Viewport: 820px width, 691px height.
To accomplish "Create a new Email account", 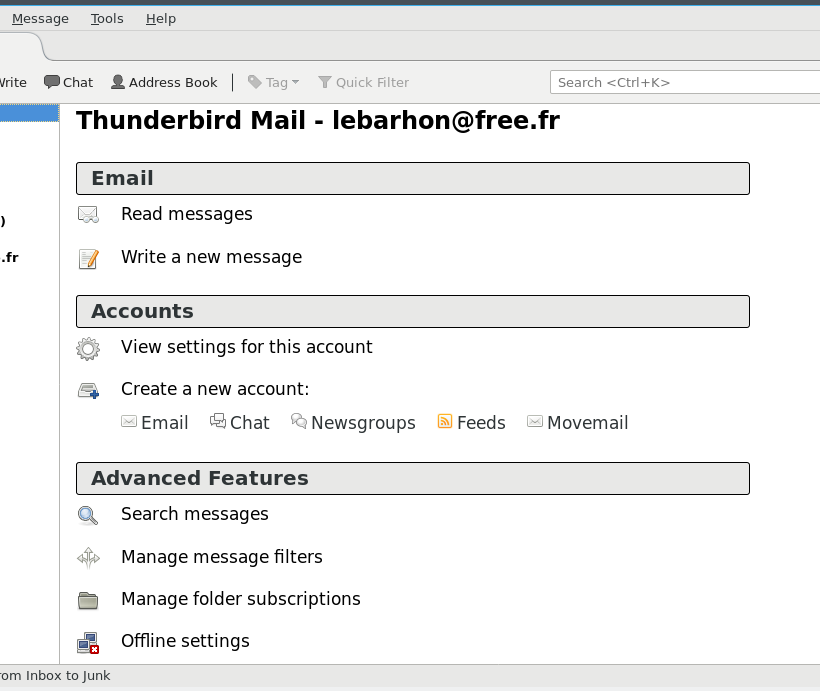I will 164,423.
